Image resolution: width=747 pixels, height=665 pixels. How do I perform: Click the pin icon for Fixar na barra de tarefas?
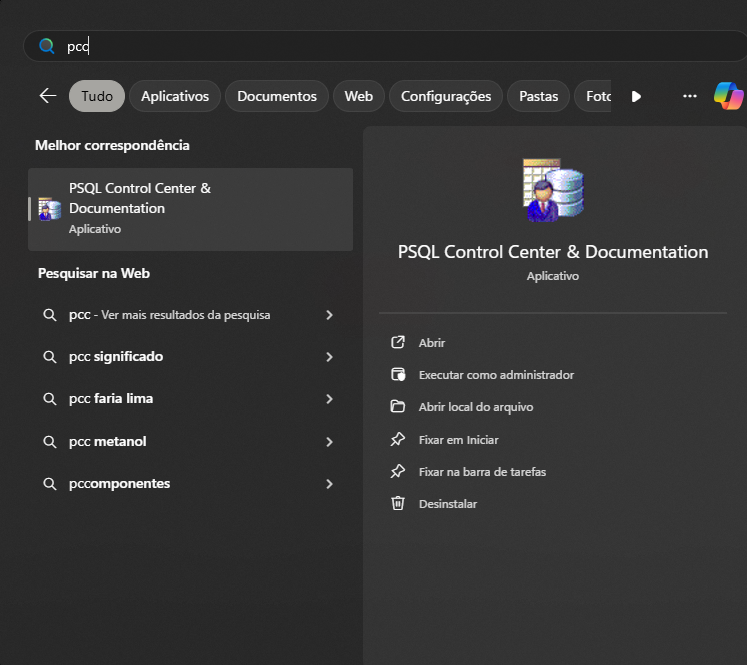(x=398, y=471)
